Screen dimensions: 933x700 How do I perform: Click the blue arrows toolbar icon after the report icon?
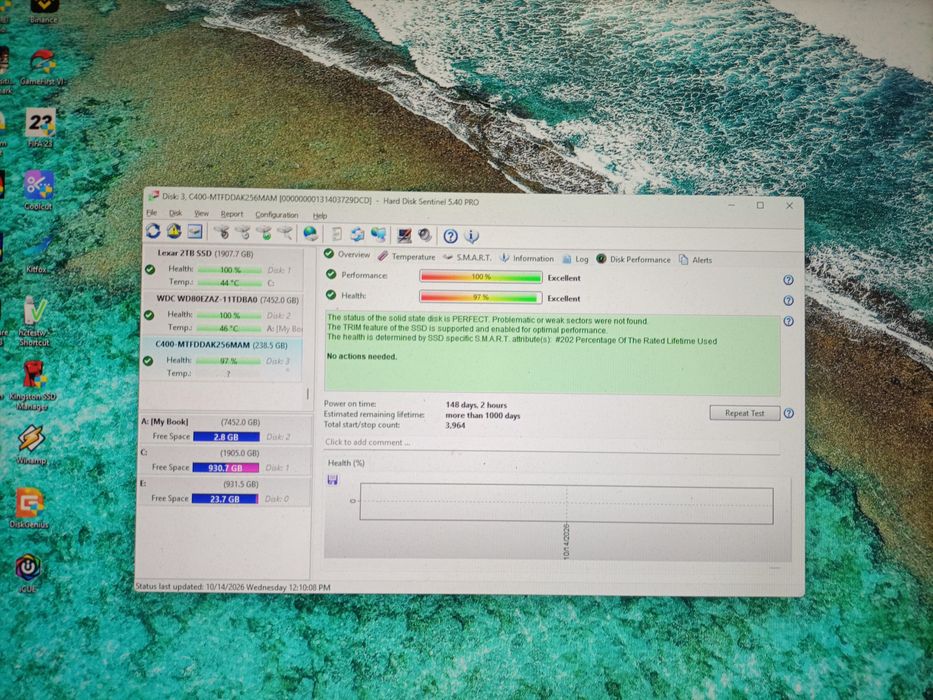pyautogui.click(x=357, y=234)
